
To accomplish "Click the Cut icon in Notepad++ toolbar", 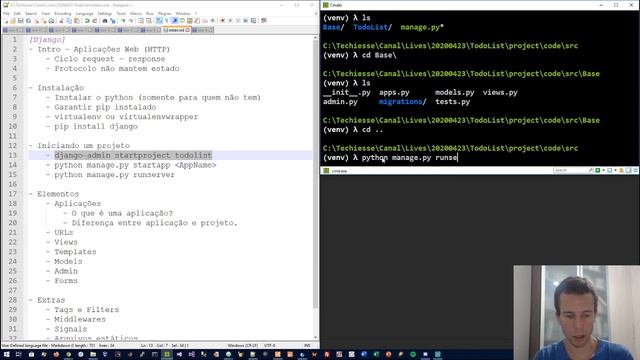I will tap(61, 20).
